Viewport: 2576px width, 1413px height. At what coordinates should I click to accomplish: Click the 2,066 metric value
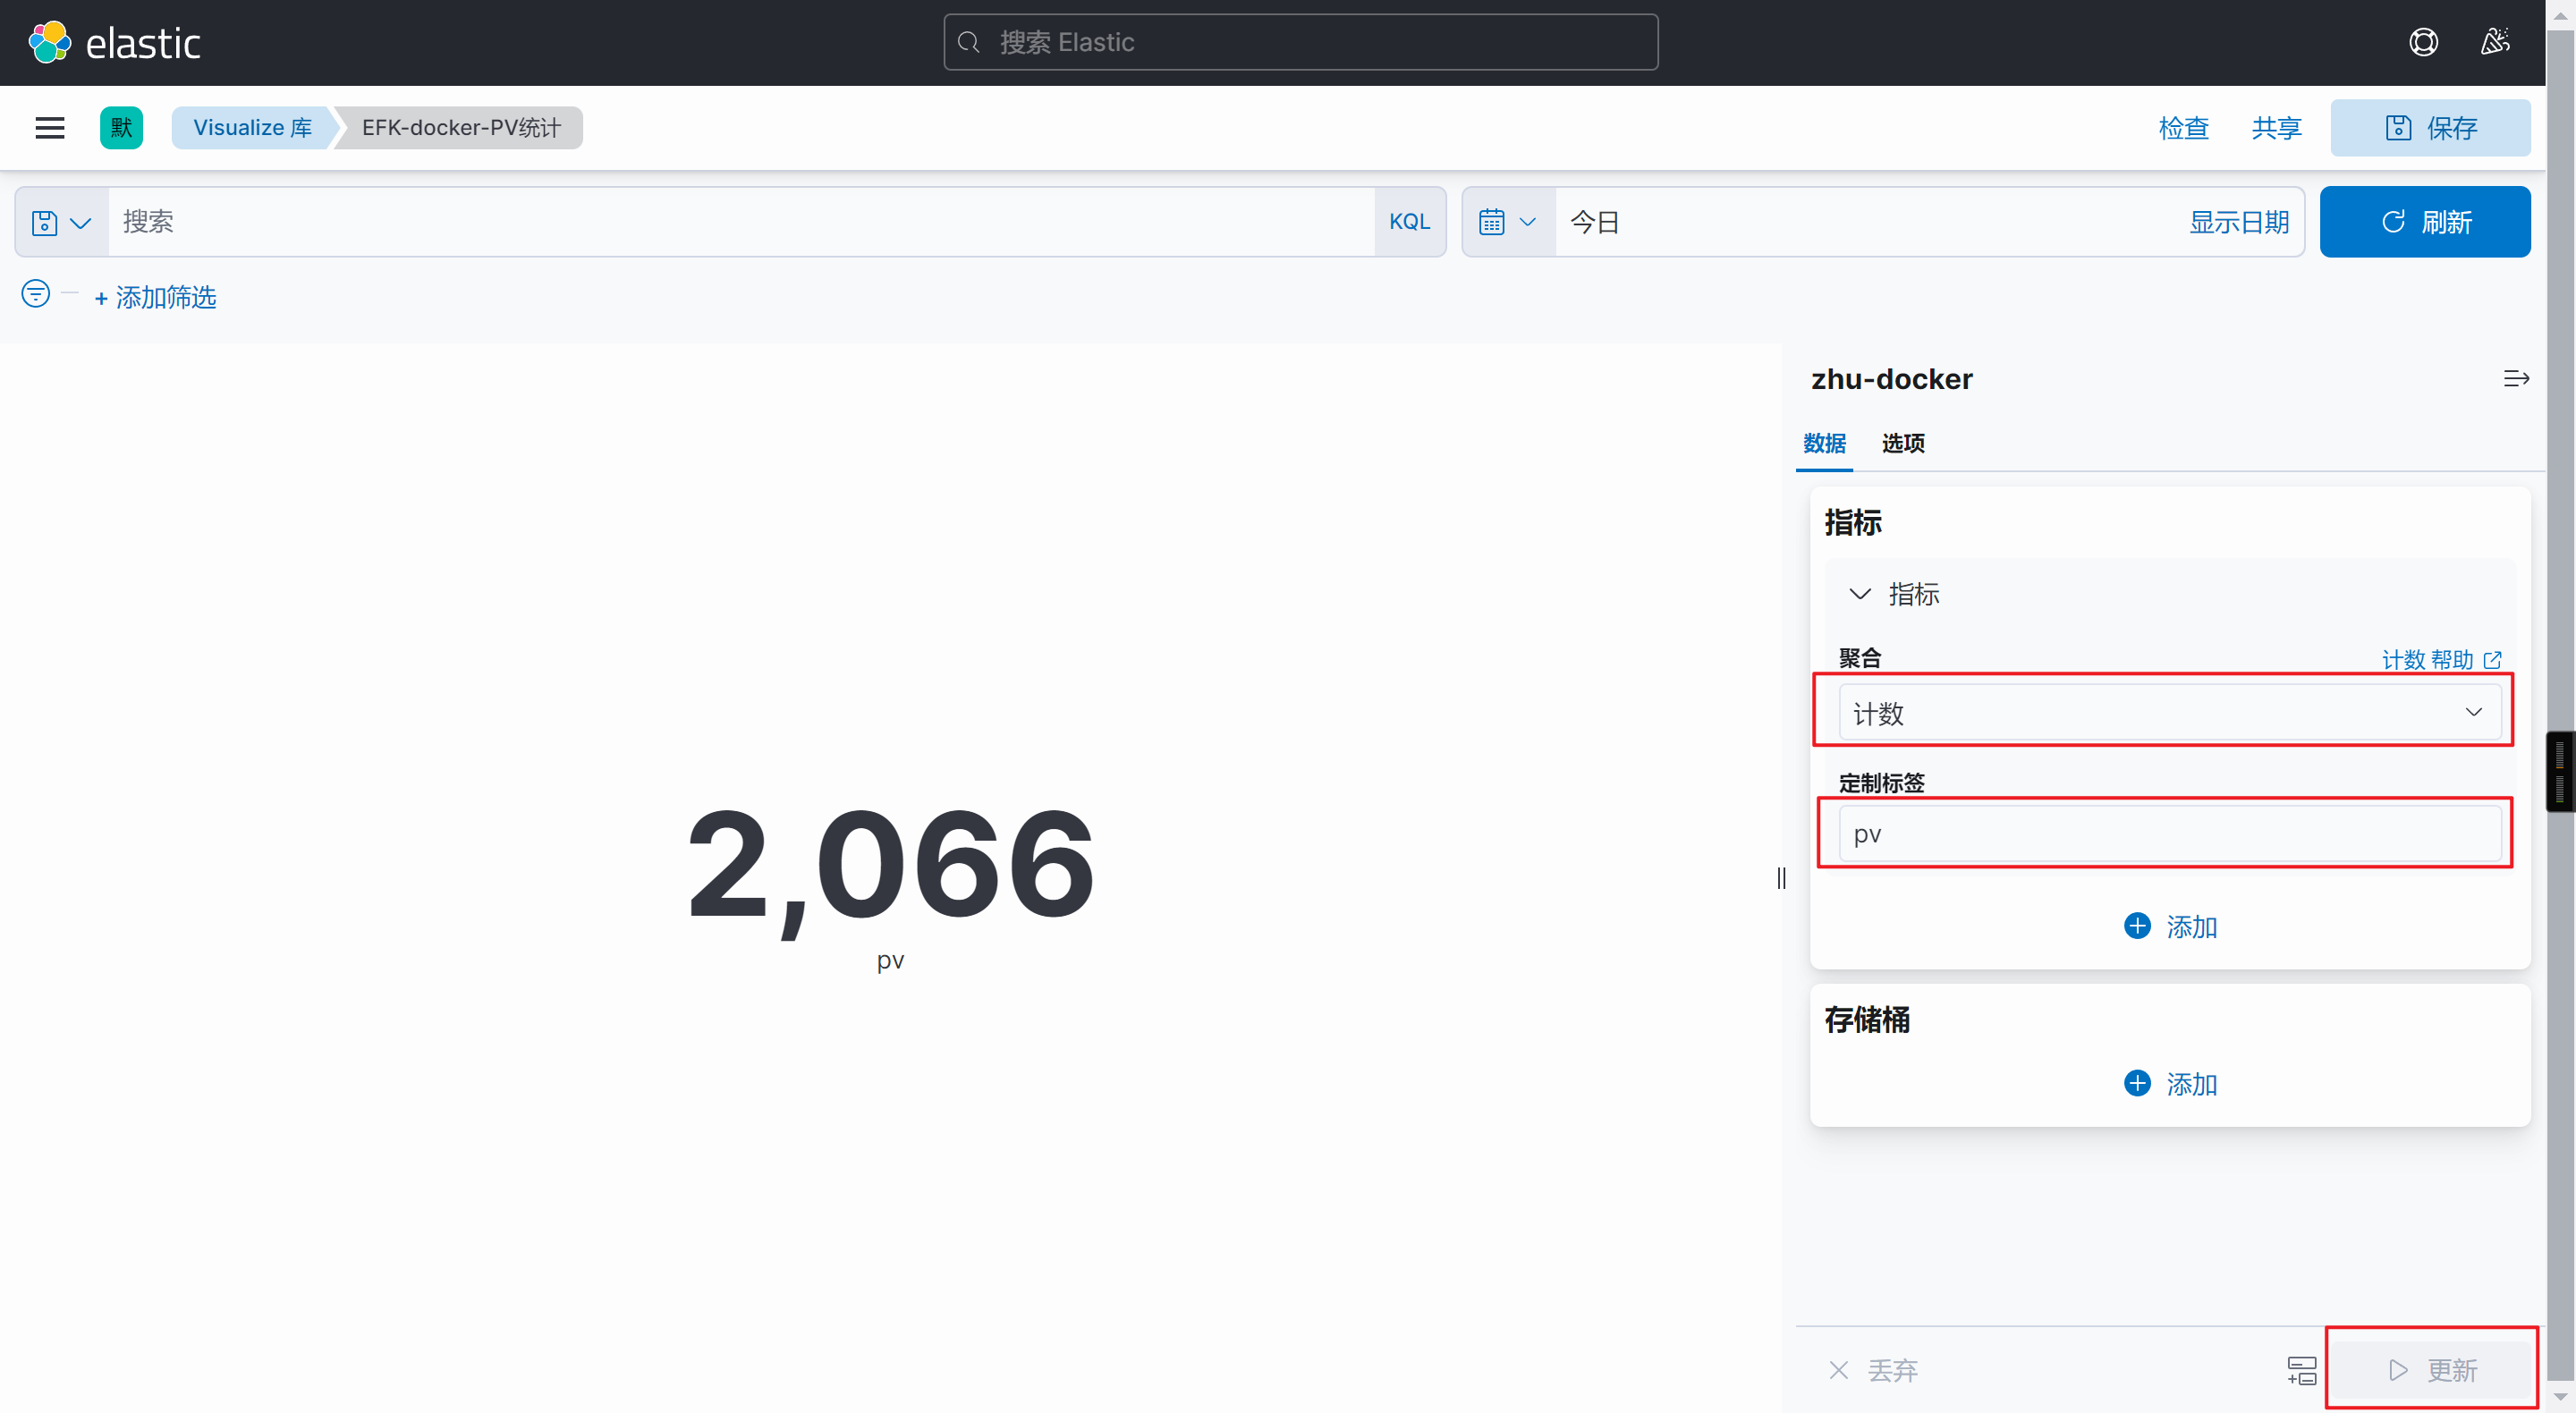(x=890, y=865)
